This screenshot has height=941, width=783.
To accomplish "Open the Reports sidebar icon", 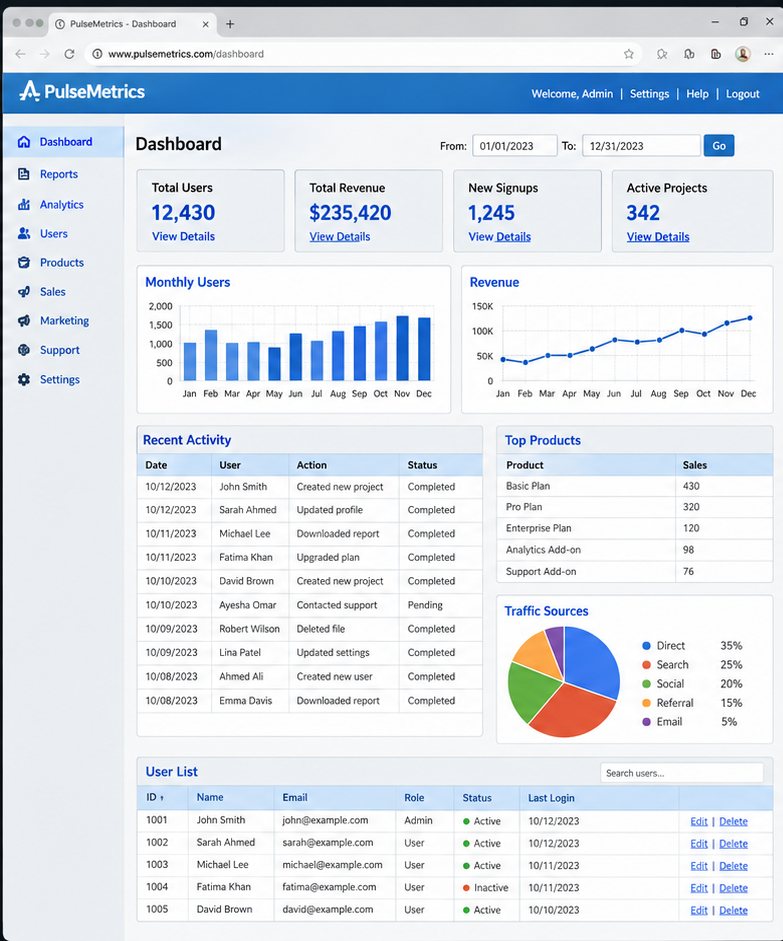I will point(24,174).
